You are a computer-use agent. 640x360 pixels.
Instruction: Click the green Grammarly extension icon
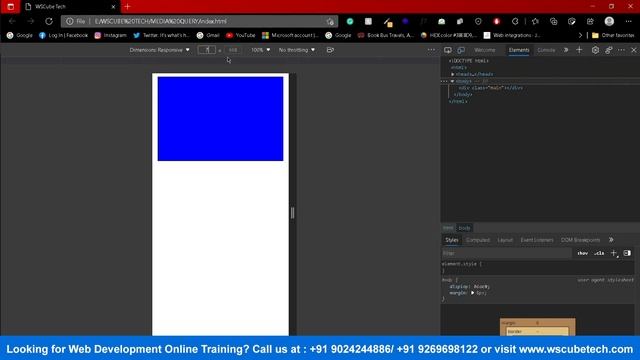(350, 21)
